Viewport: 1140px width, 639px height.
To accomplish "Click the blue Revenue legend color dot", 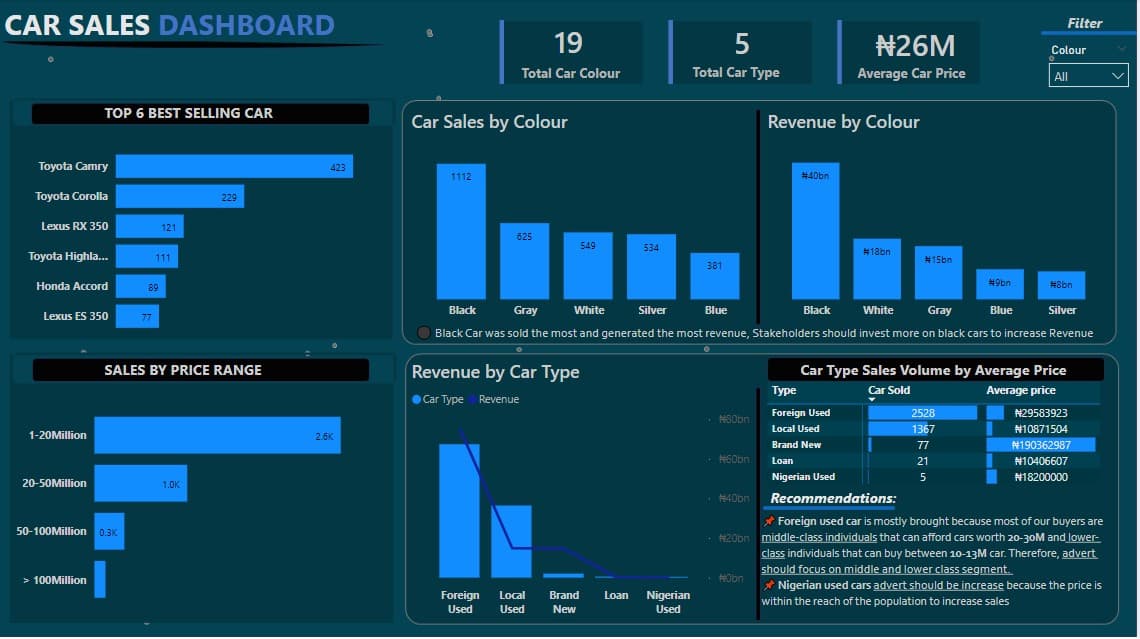I will 473,399.
